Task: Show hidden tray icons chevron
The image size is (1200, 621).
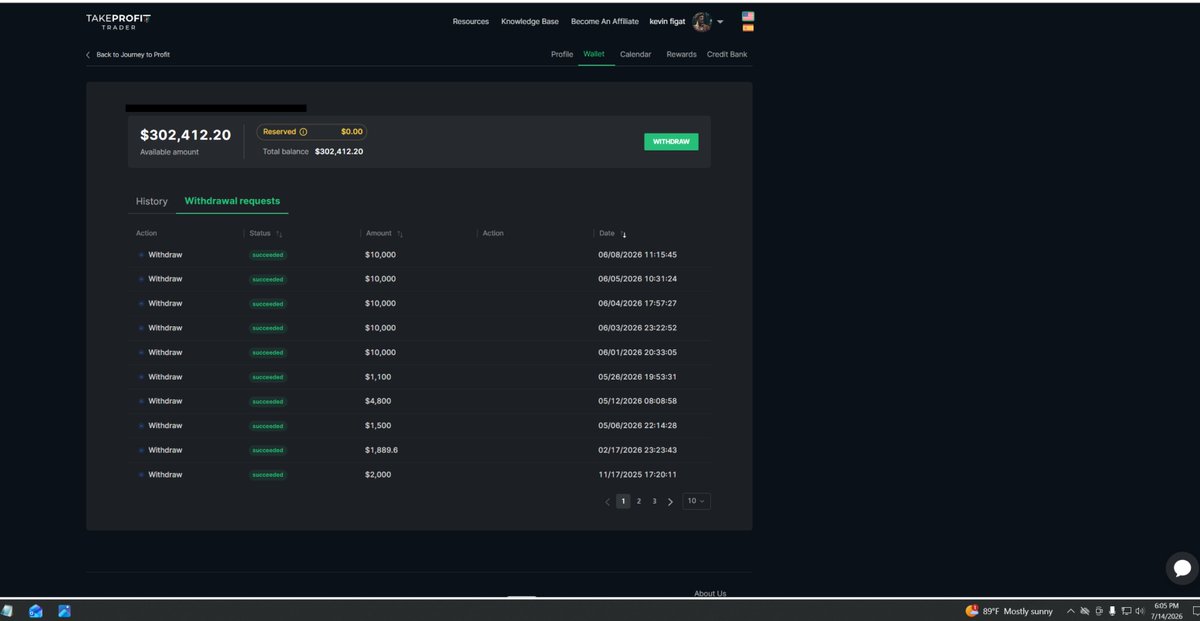Action: coord(1071,611)
